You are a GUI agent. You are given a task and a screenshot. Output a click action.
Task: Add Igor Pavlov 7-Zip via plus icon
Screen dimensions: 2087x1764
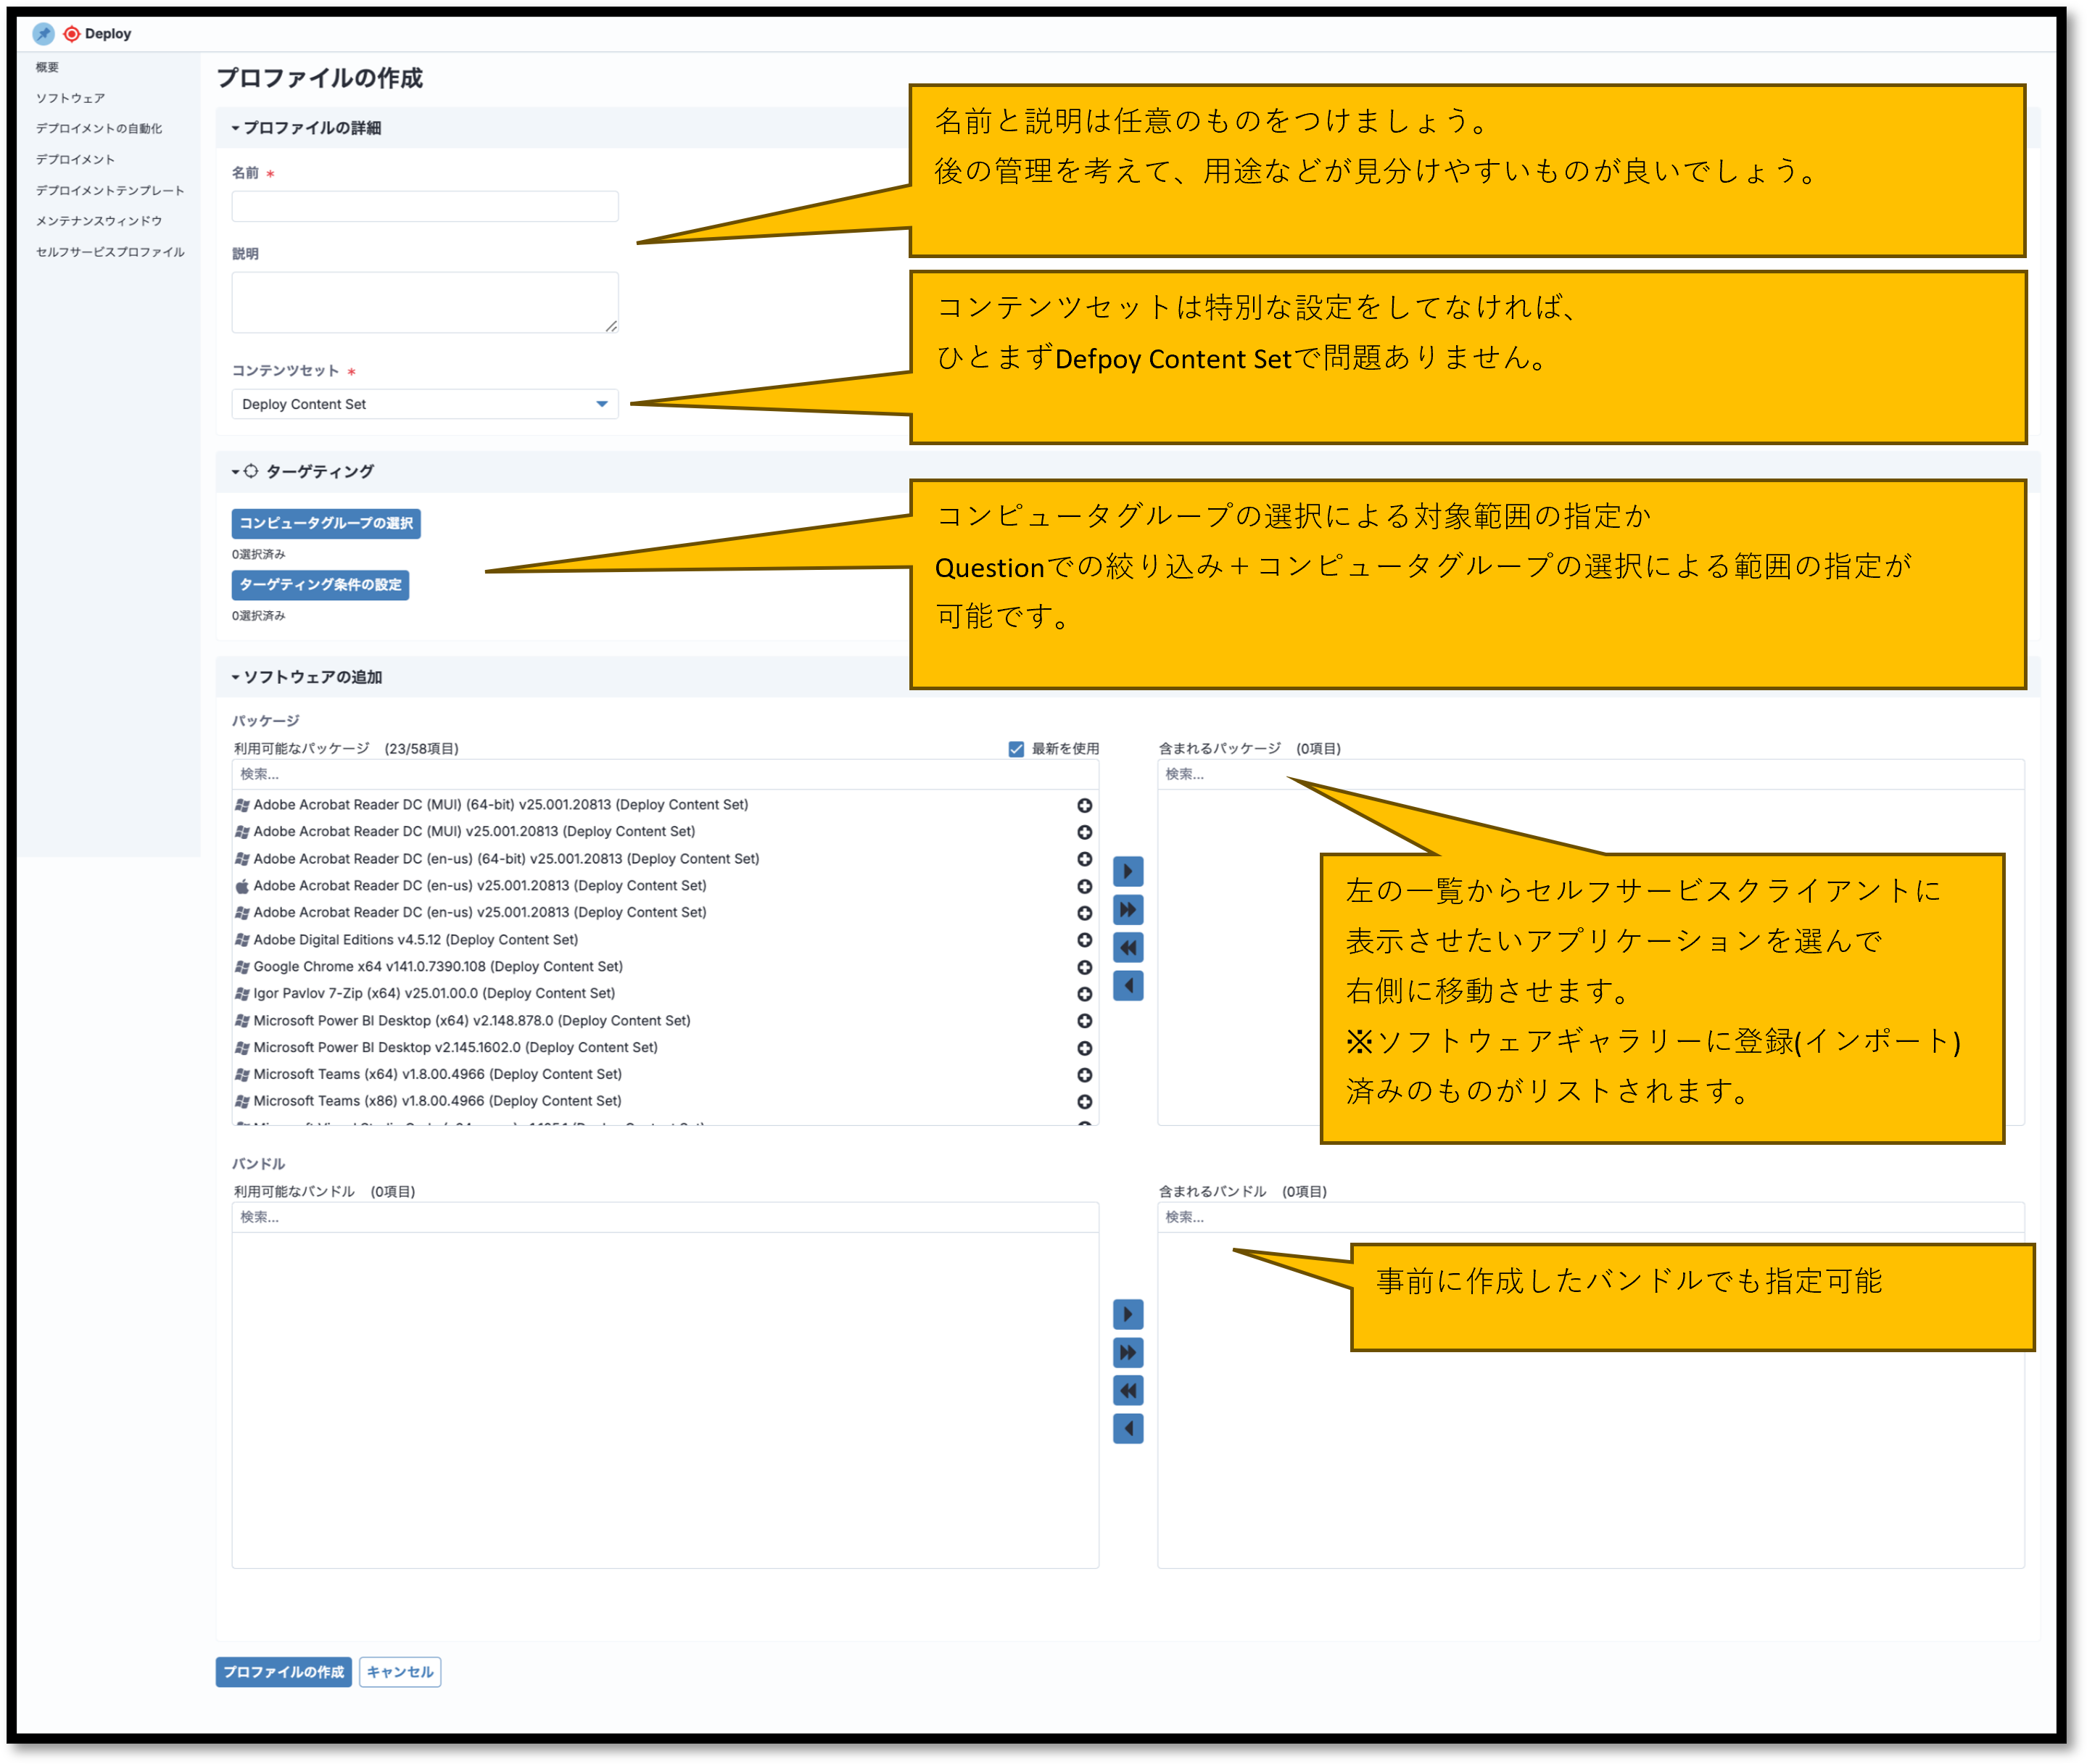click(1084, 994)
